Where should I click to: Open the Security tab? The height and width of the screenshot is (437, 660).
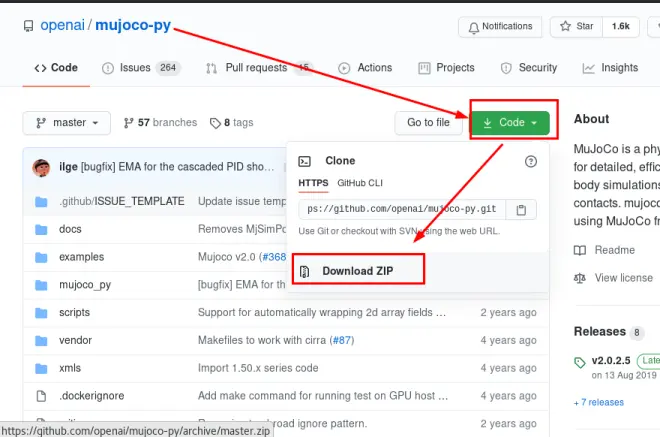click(529, 68)
